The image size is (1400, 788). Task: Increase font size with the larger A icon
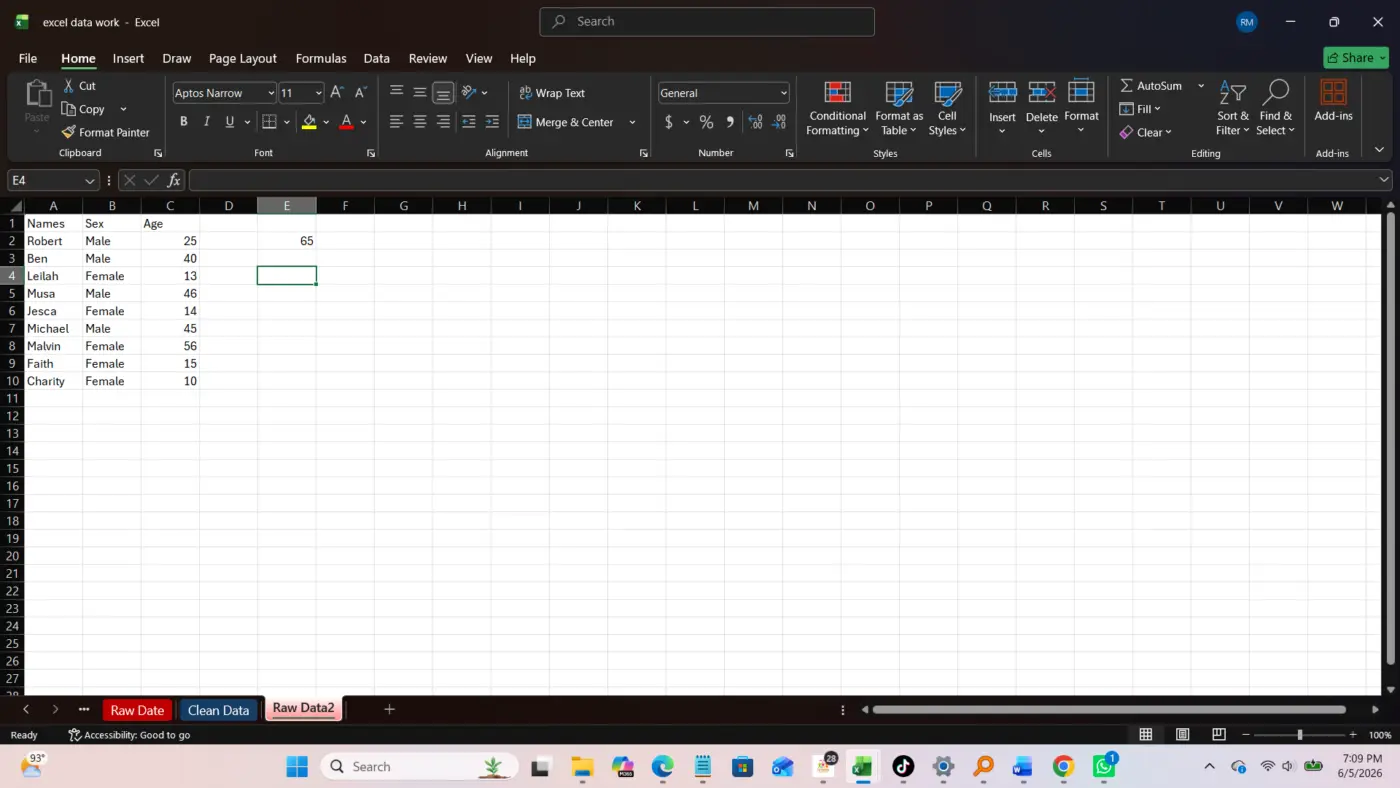pos(337,93)
